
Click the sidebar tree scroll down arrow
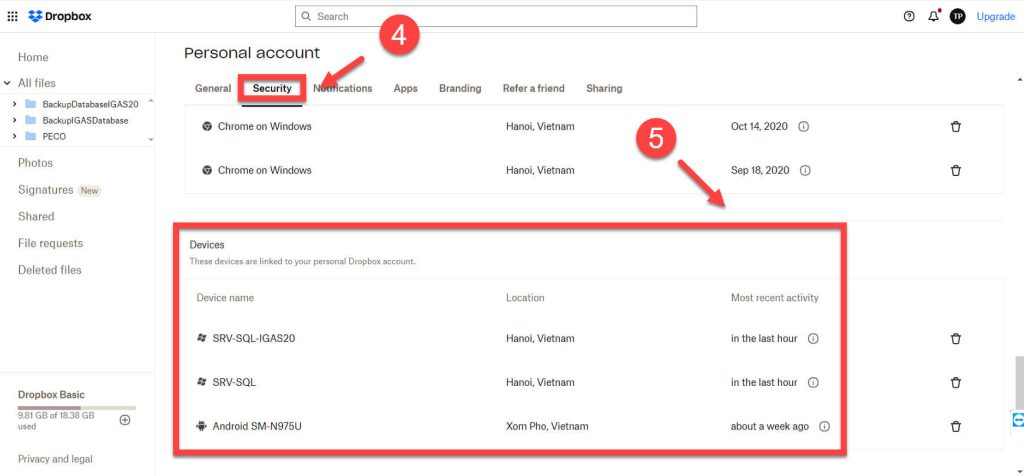coord(151,140)
